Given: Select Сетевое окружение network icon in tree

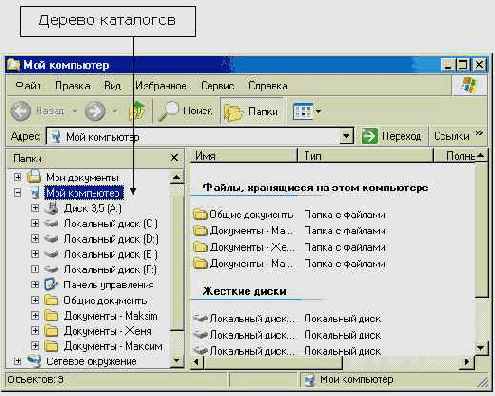Looking at the screenshot, I should pyautogui.click(x=34, y=361).
